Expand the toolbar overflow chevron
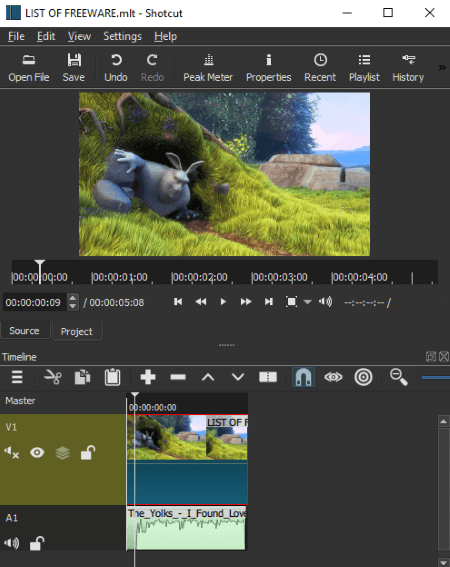Viewport: 450px width, 567px height. point(442,67)
